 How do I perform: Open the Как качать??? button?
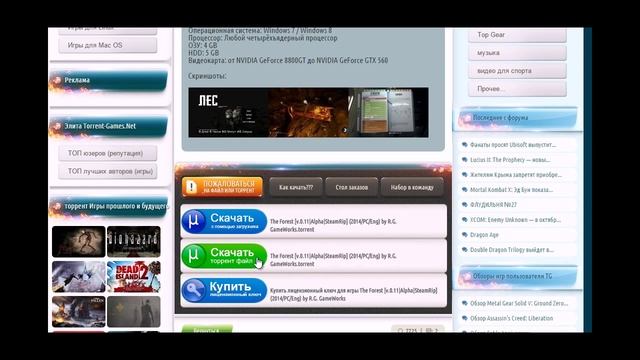(x=296, y=187)
